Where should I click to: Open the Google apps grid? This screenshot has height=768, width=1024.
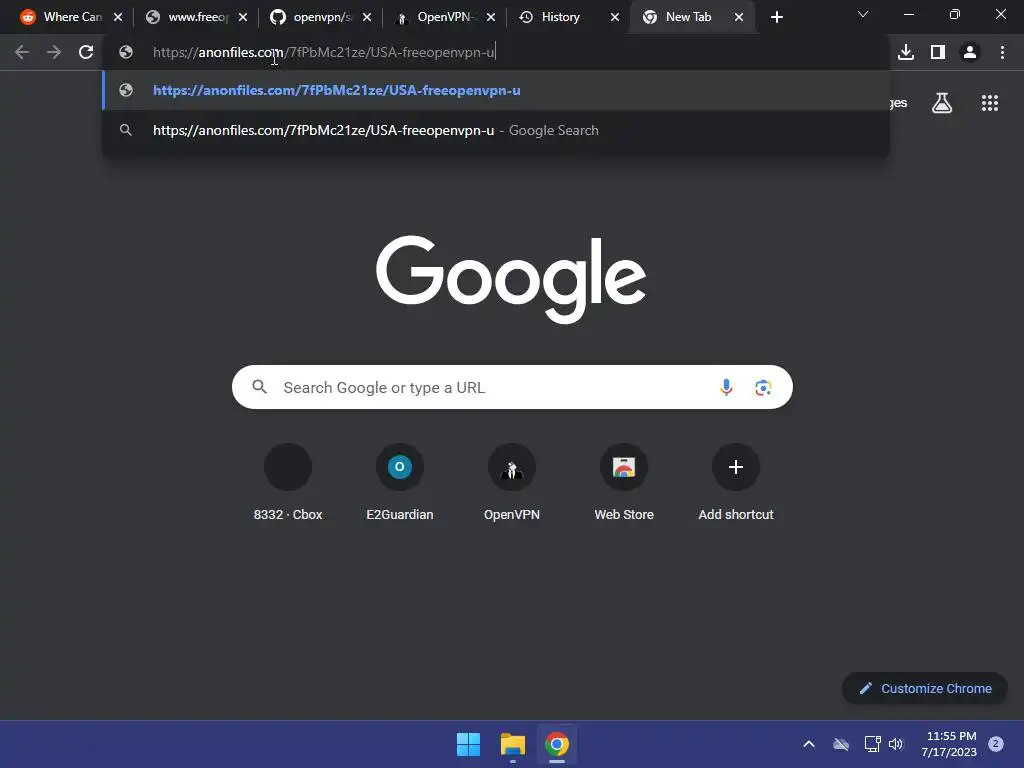990,103
